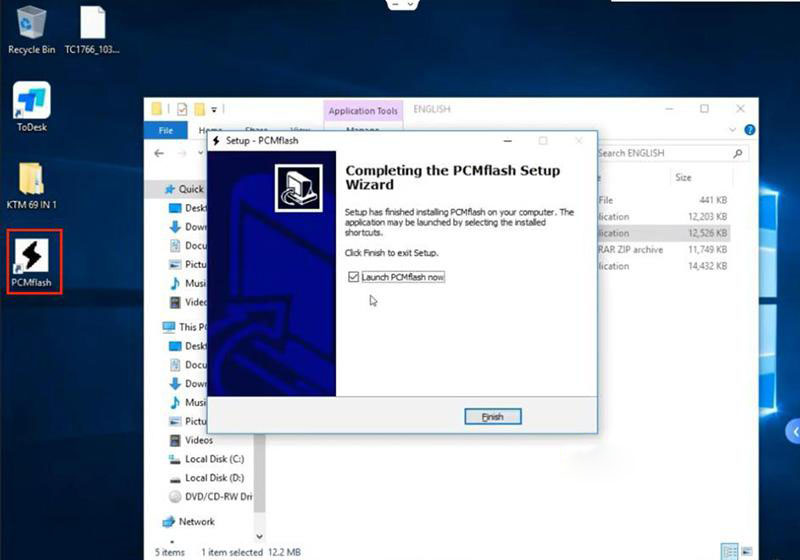The height and width of the screenshot is (560, 800).
Task: Select the KTM 69 IN 1 folder
Action: (x=31, y=186)
